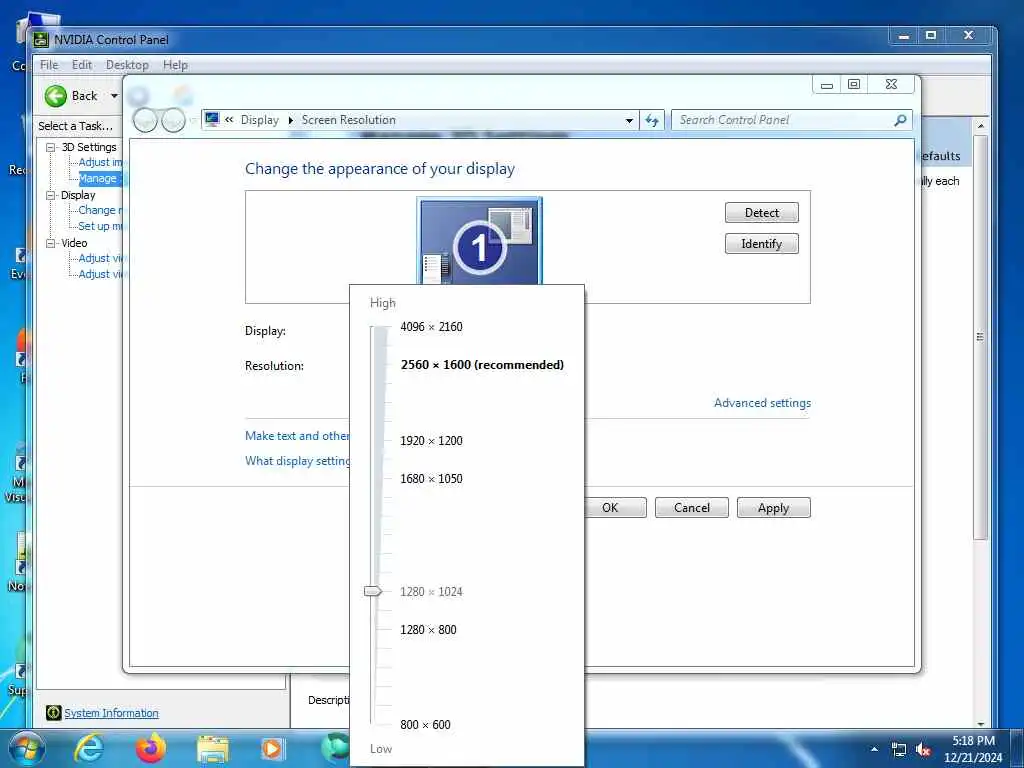This screenshot has height=768, width=1024.
Task: Collapse the Display tree node
Action: pyautogui.click(x=50, y=195)
